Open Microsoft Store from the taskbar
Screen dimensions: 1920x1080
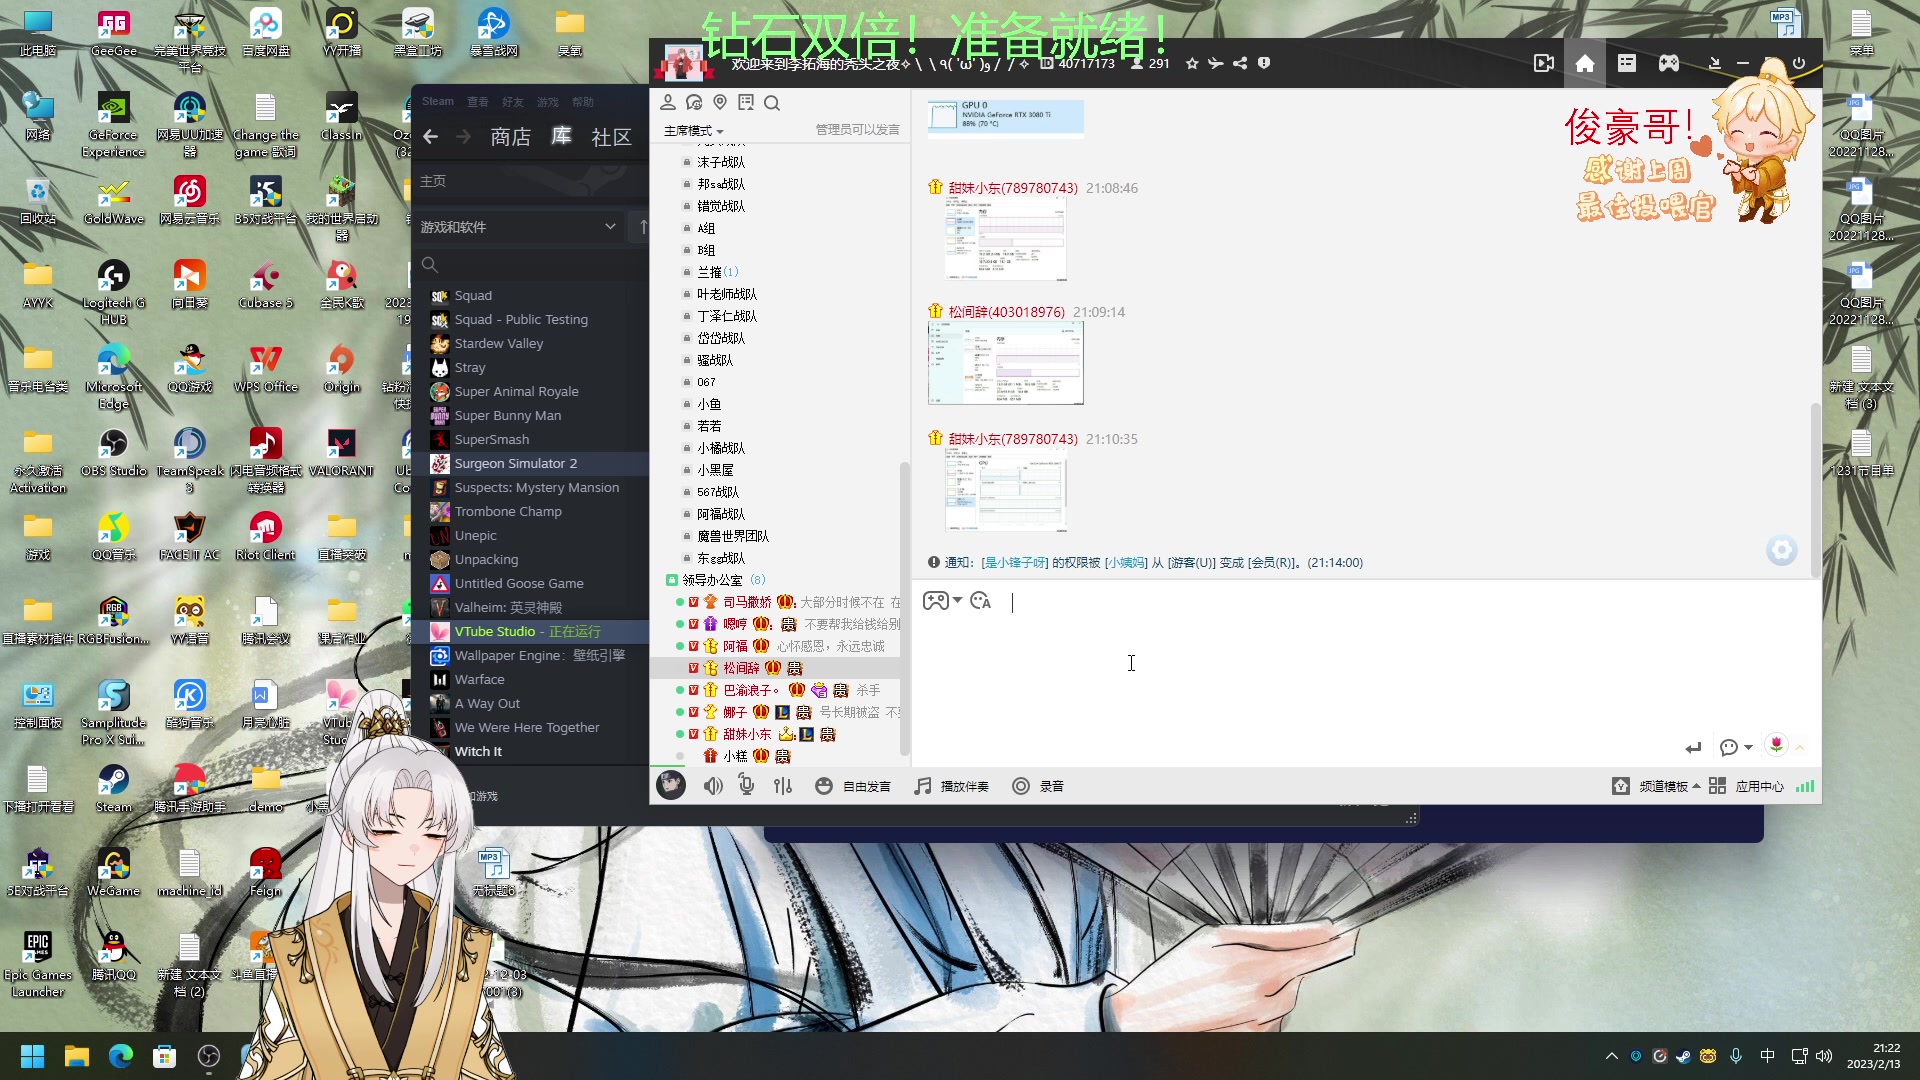(165, 1056)
